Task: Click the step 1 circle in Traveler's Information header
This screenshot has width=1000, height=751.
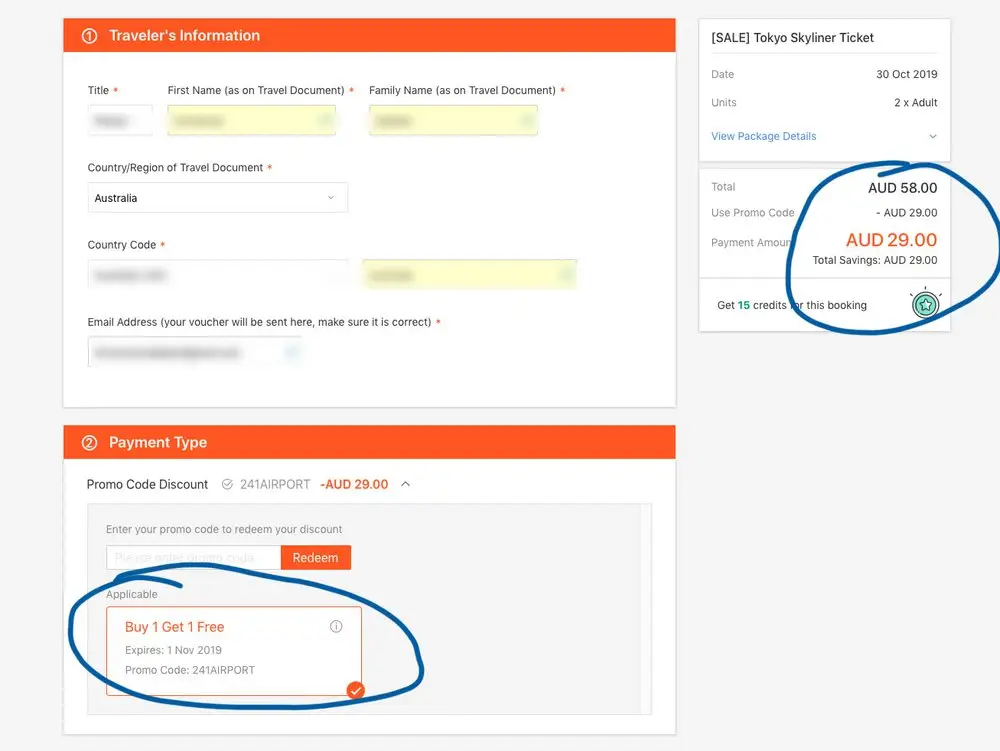Action: click(x=90, y=36)
